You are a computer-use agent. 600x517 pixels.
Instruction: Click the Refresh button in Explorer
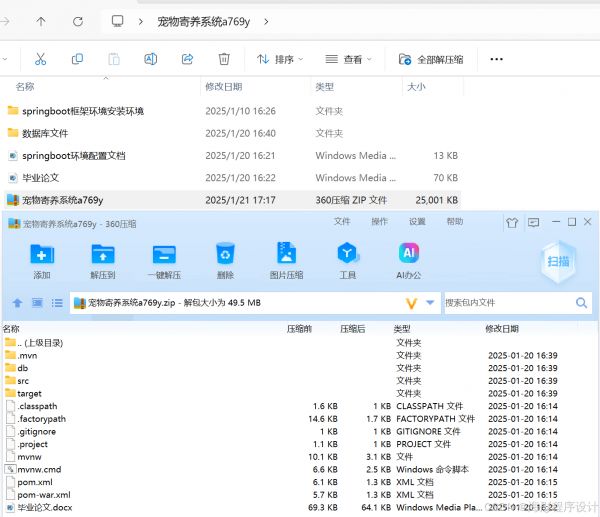tap(78, 21)
